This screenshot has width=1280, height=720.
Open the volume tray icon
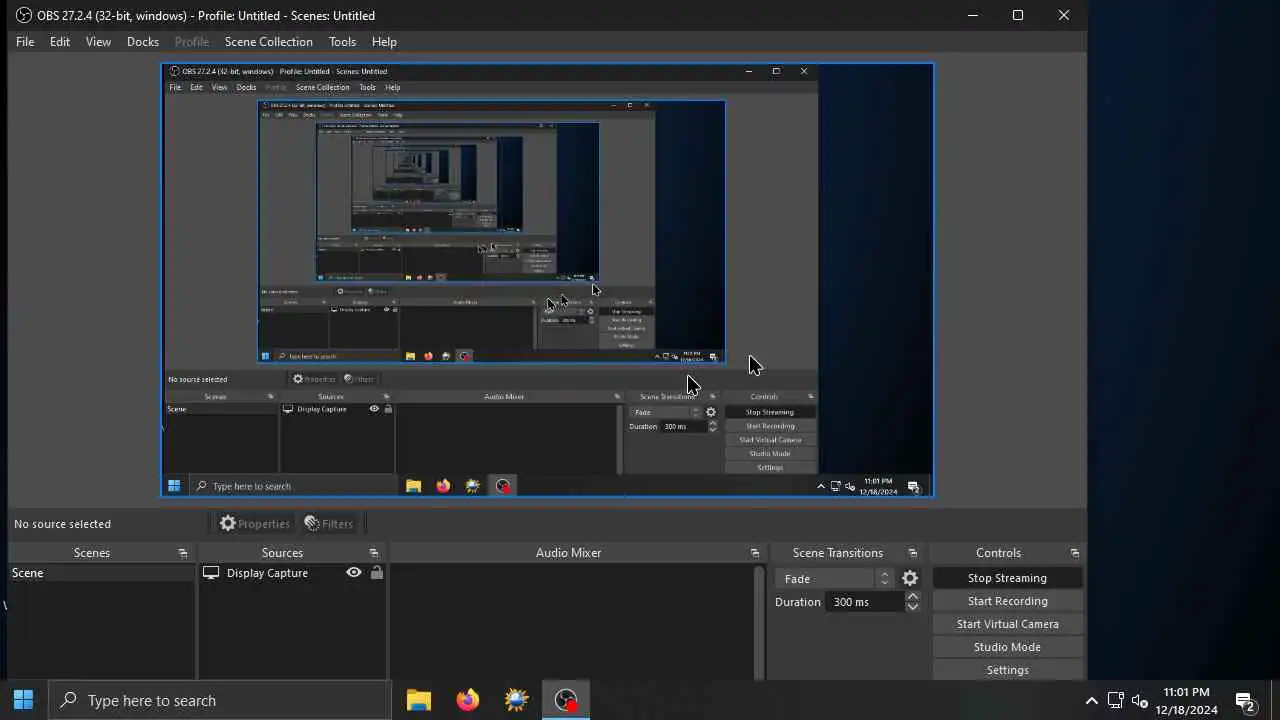pos(1140,701)
